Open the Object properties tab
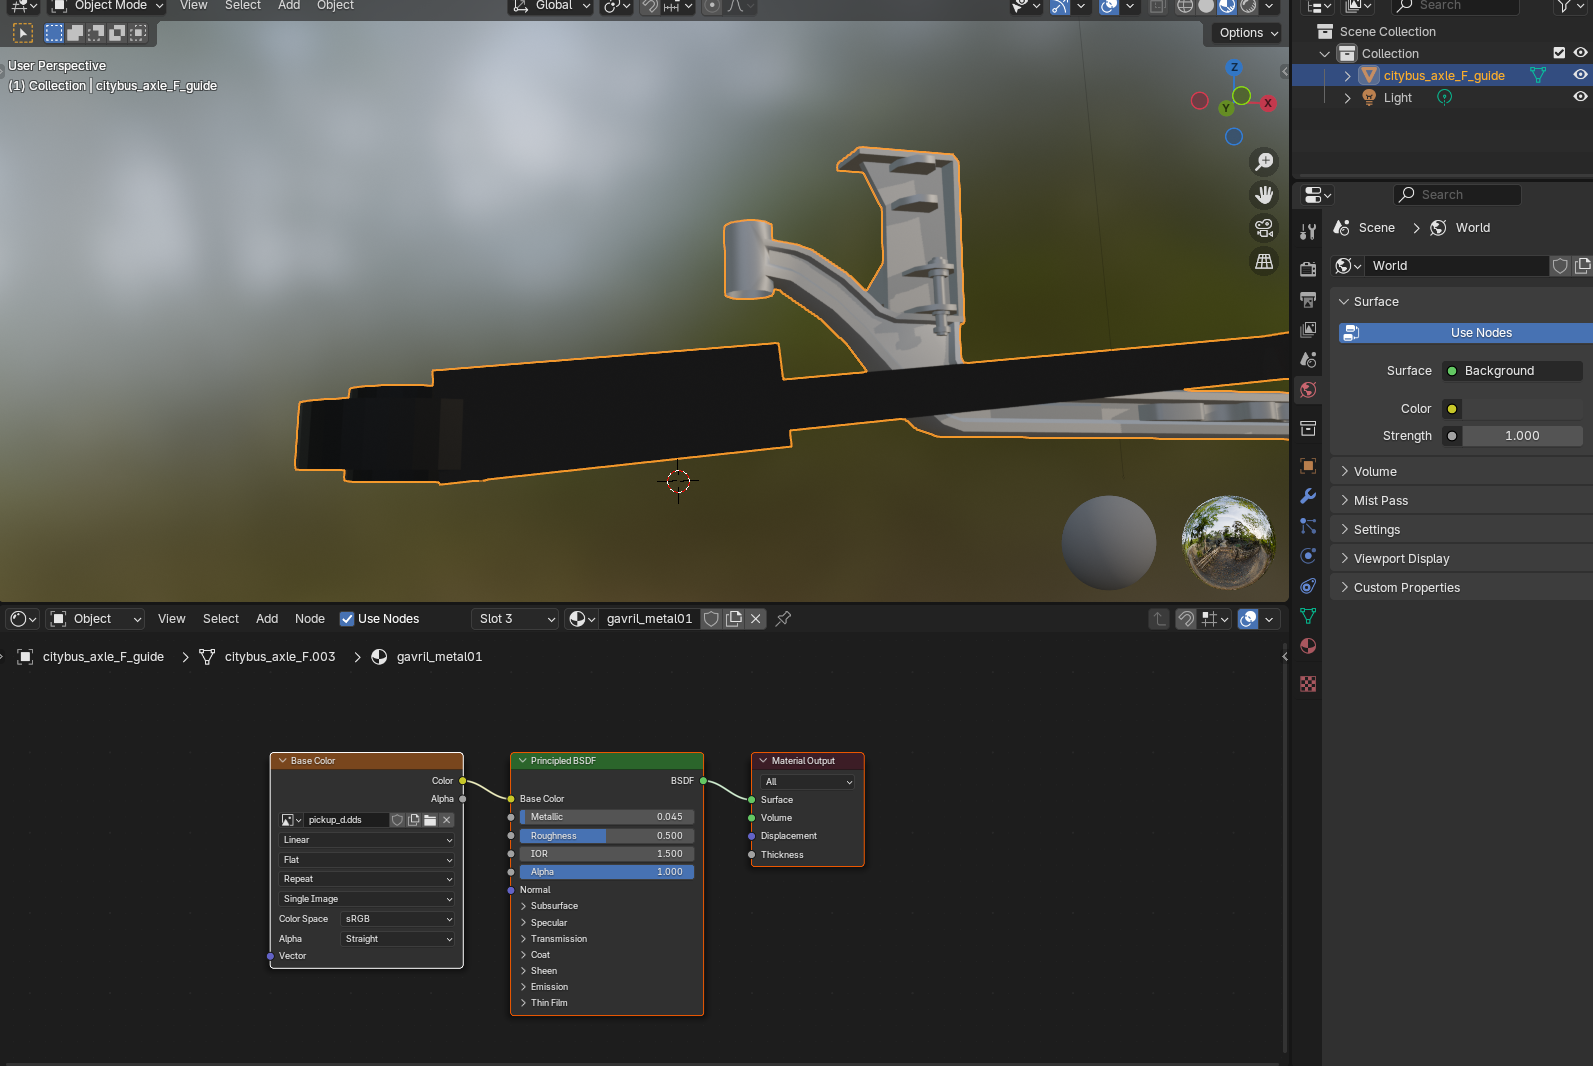This screenshot has height=1066, width=1593. (1308, 466)
